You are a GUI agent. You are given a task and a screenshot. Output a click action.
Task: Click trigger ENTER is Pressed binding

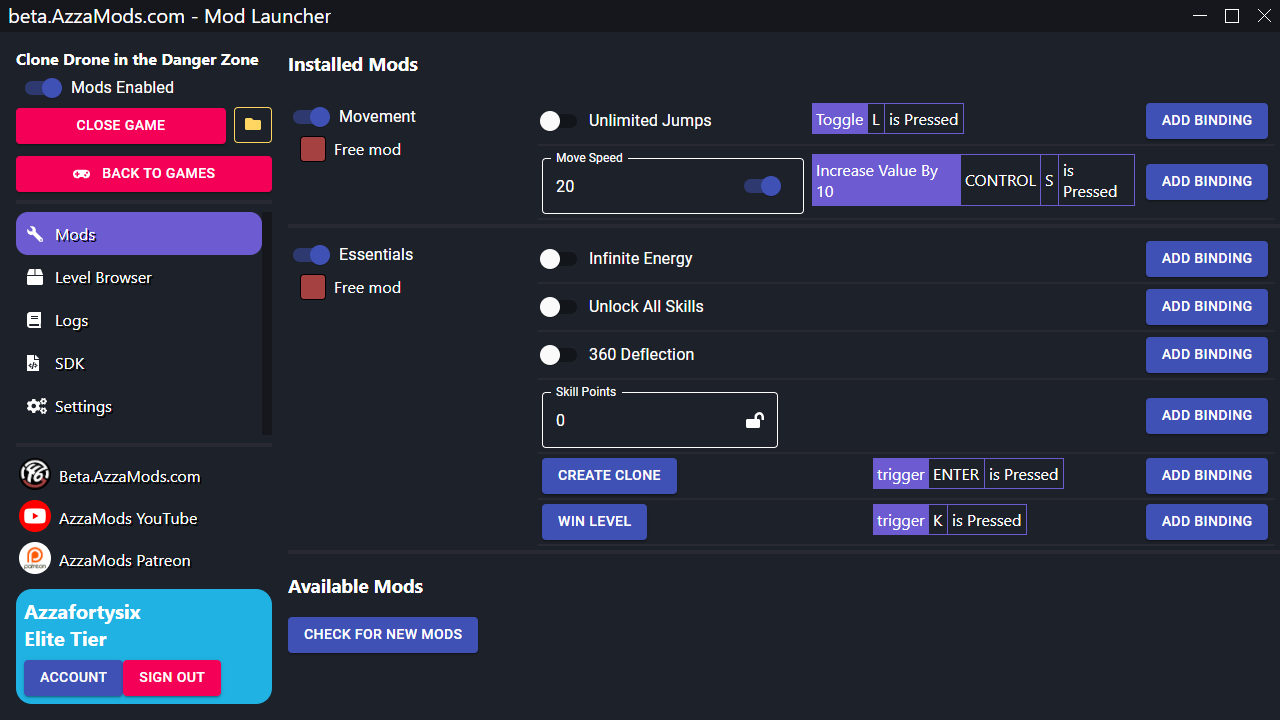coord(968,475)
